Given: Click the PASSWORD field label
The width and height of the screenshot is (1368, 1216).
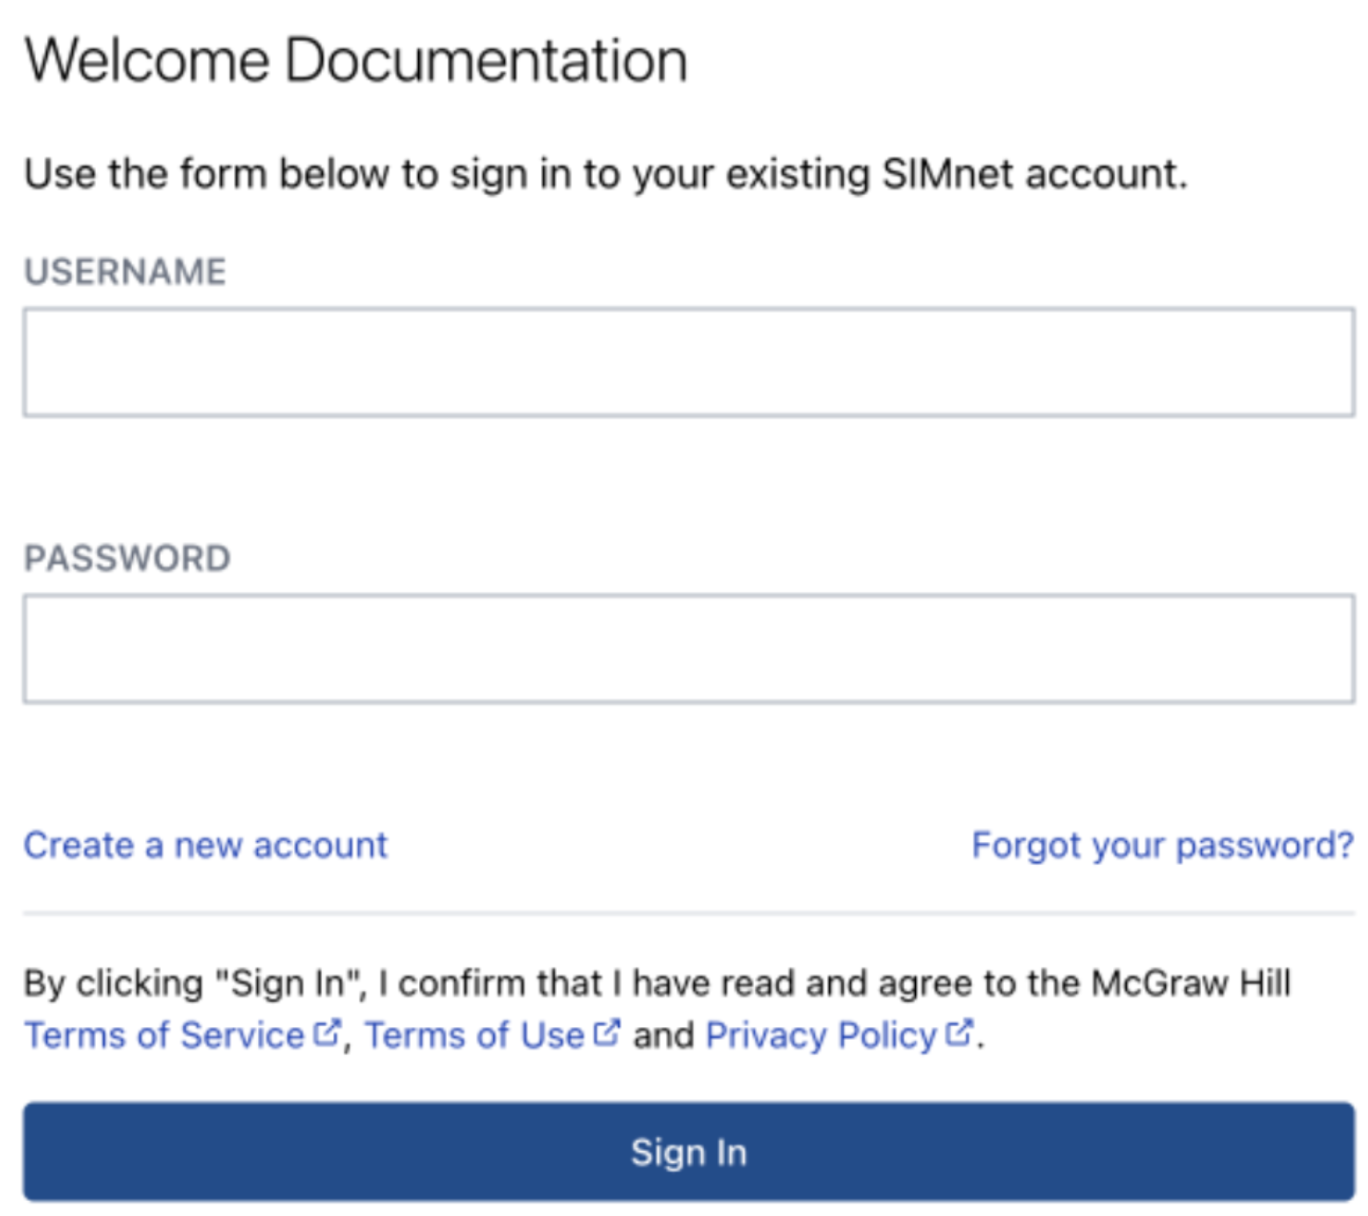Looking at the screenshot, I should 127,558.
